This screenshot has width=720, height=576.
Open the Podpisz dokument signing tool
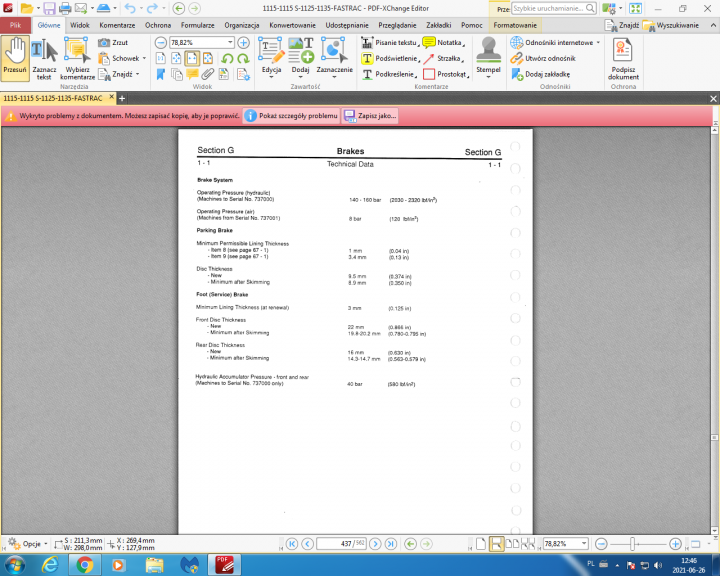(623, 59)
